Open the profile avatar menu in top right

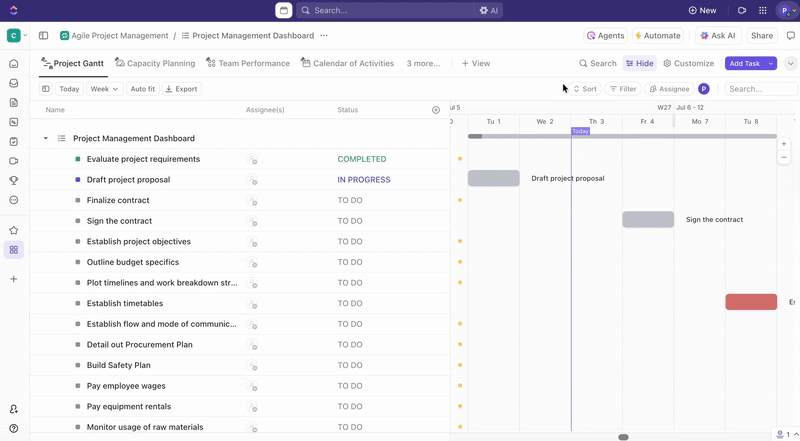tap(787, 10)
